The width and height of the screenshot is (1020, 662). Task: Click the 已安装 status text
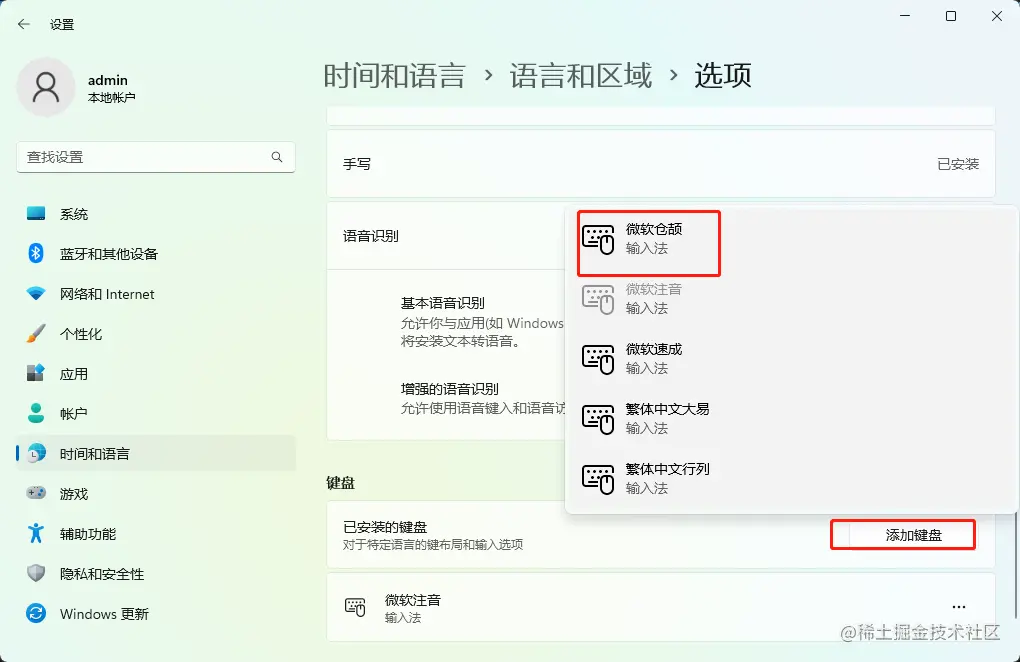tap(958, 164)
